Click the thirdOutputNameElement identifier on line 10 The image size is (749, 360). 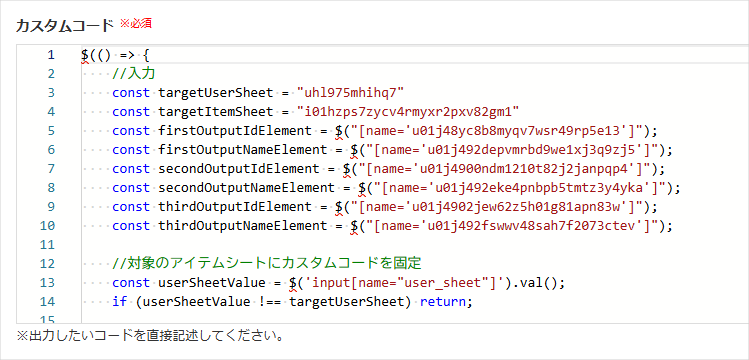(243, 225)
